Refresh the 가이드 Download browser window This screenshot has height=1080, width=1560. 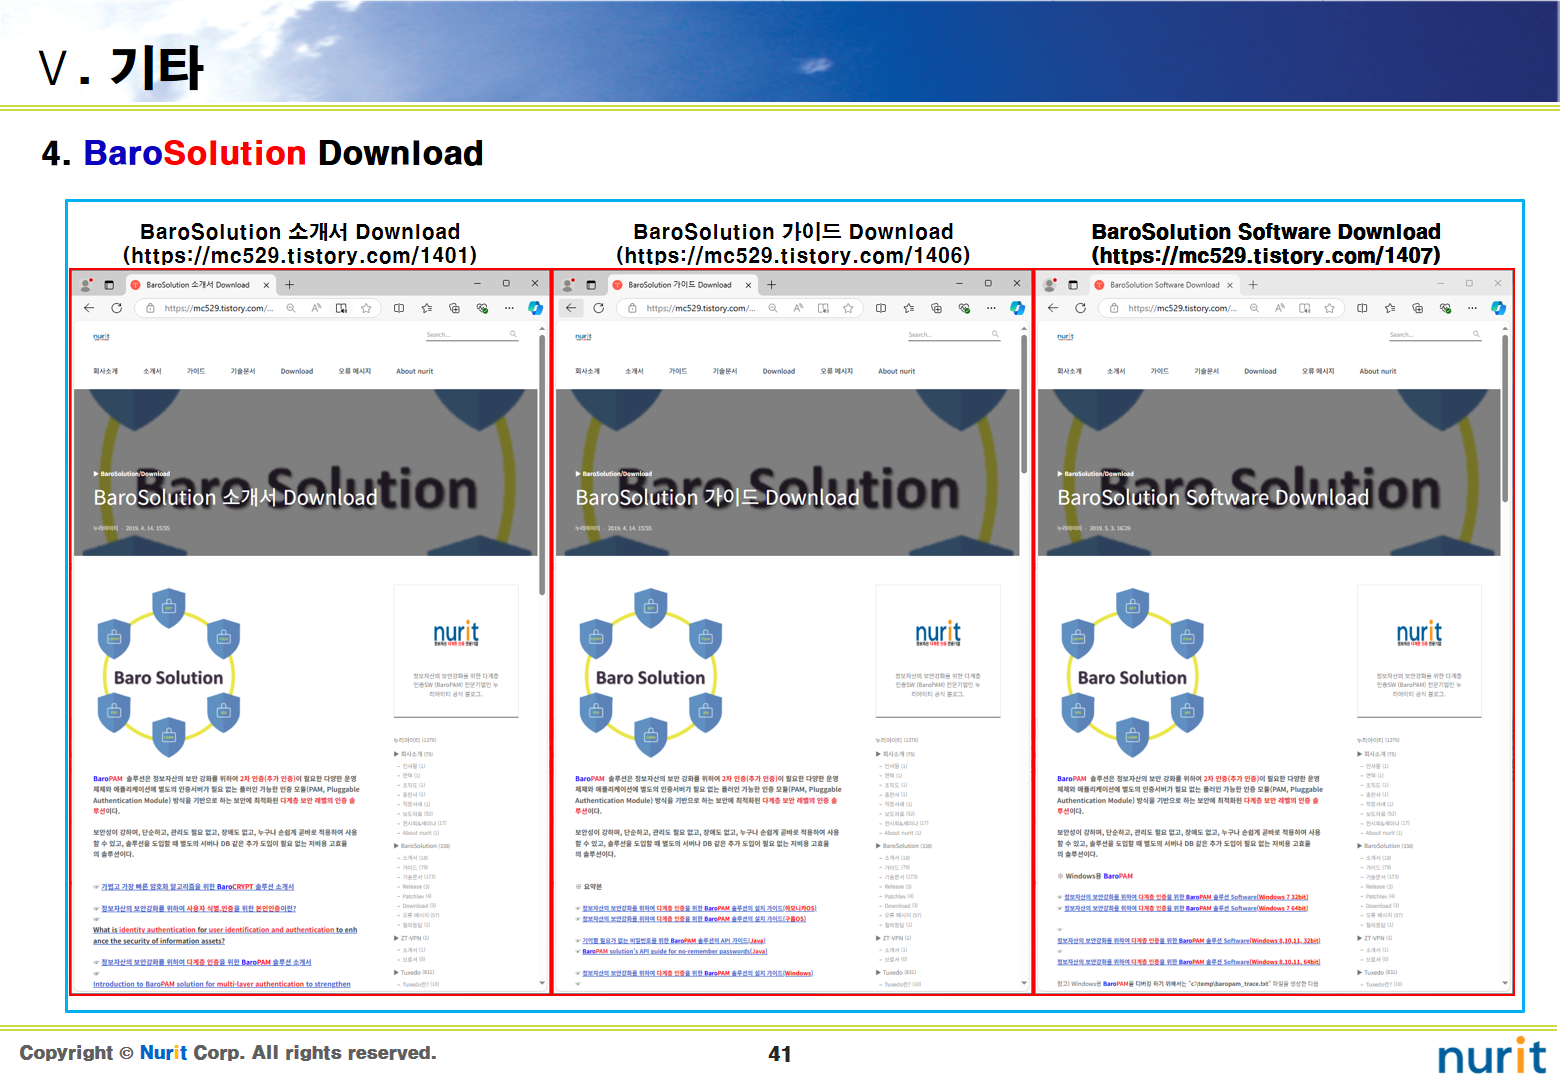pos(598,308)
